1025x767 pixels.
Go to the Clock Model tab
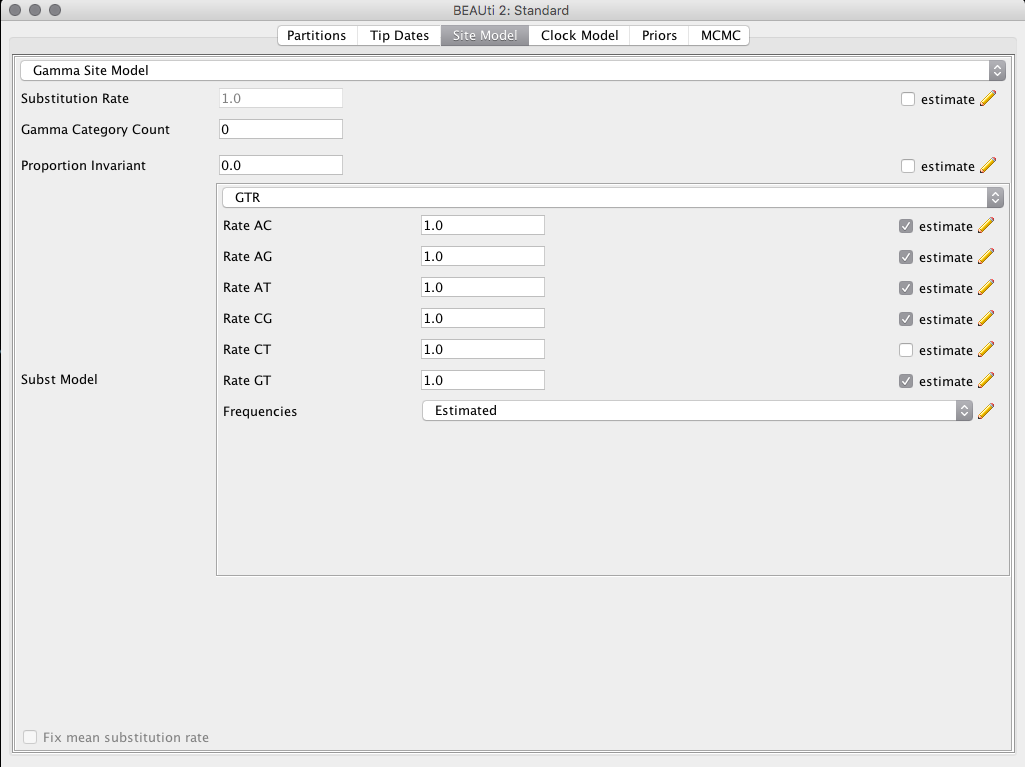579,35
